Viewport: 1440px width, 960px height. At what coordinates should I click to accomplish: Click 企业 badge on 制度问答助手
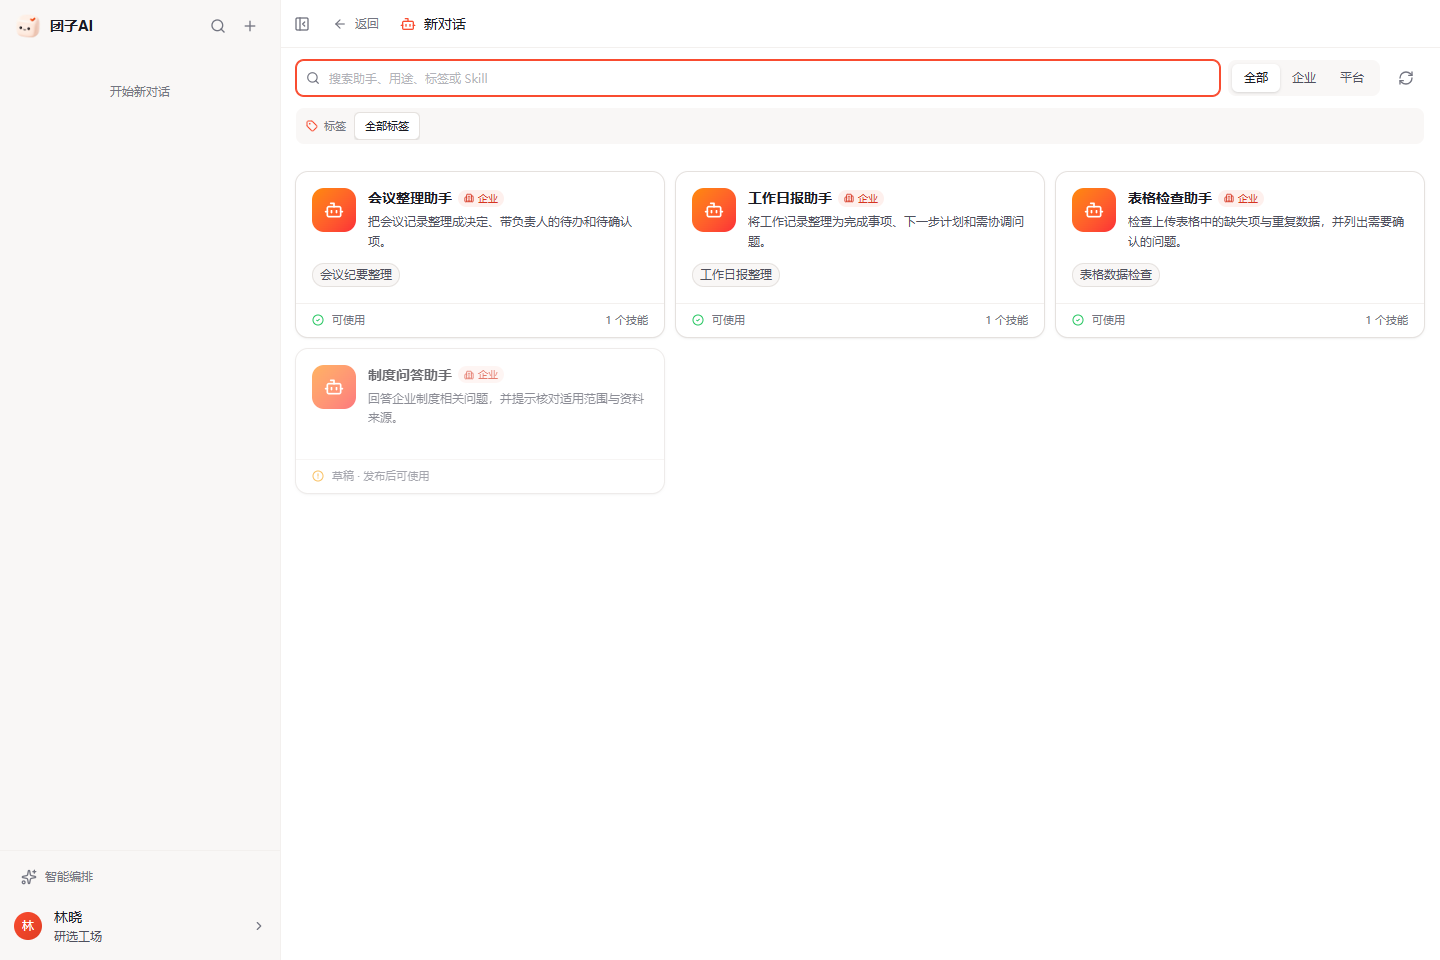[x=481, y=375]
